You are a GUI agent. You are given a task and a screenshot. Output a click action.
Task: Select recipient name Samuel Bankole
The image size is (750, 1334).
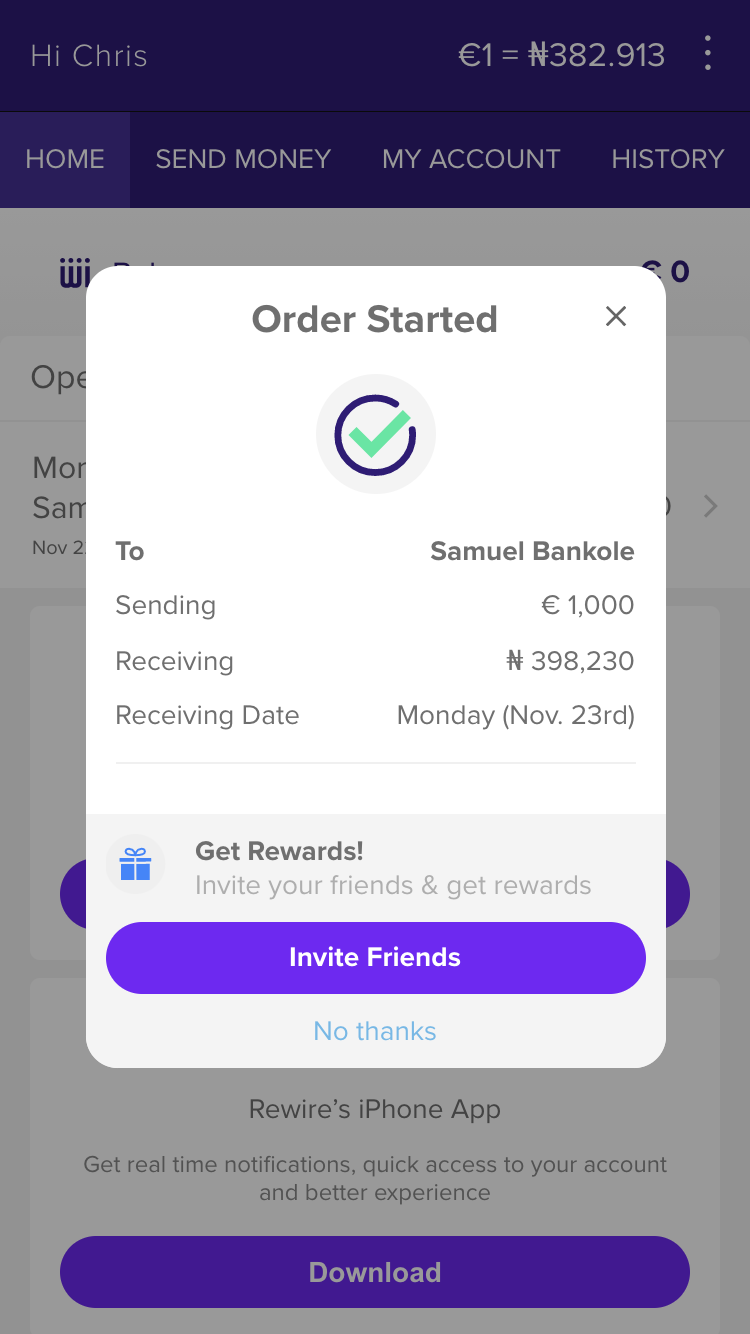[x=532, y=551]
